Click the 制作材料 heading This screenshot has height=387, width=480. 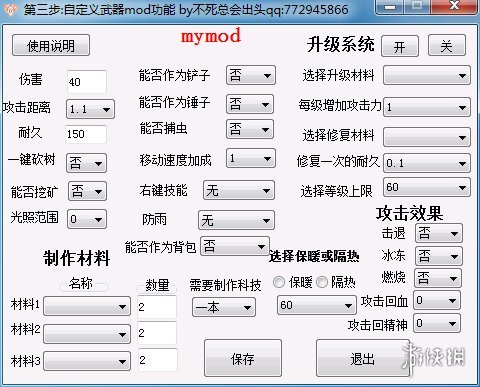(x=77, y=258)
